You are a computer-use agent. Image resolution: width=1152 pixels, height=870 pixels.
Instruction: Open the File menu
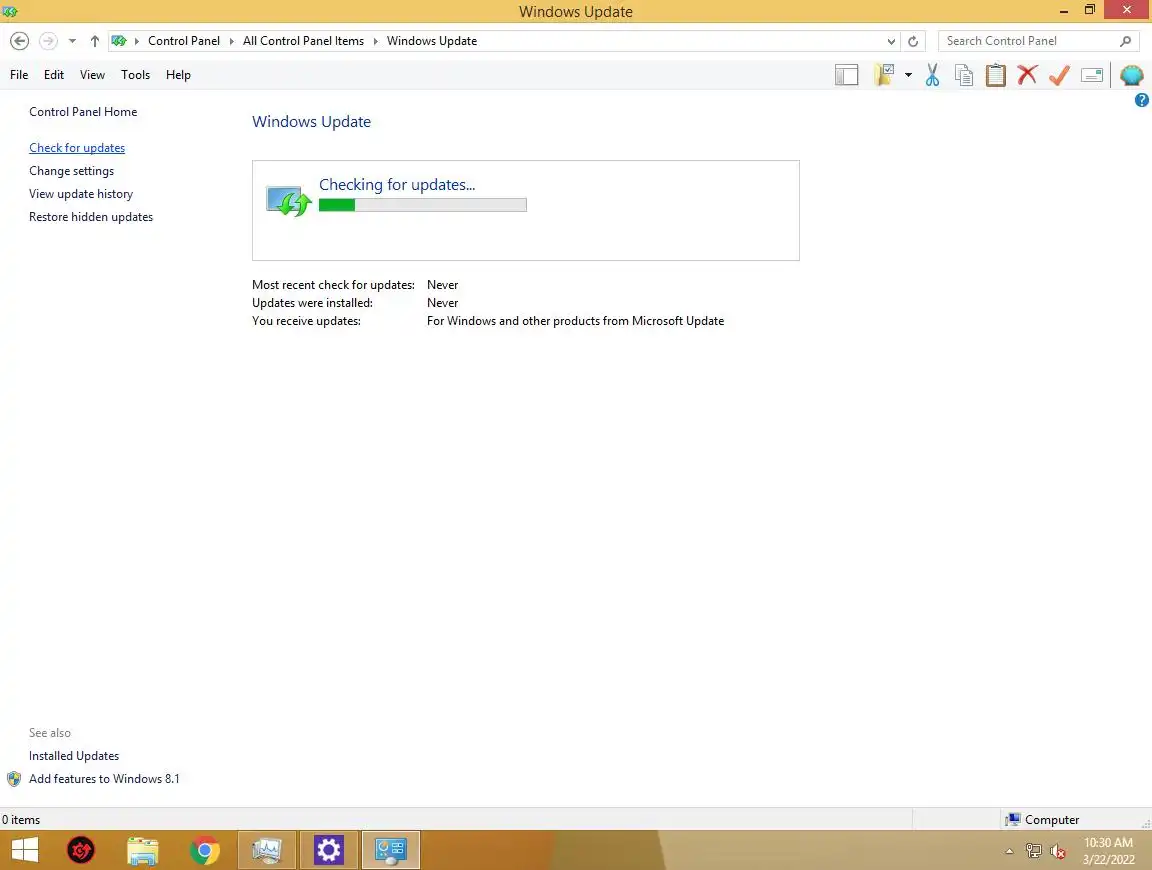[x=19, y=75]
